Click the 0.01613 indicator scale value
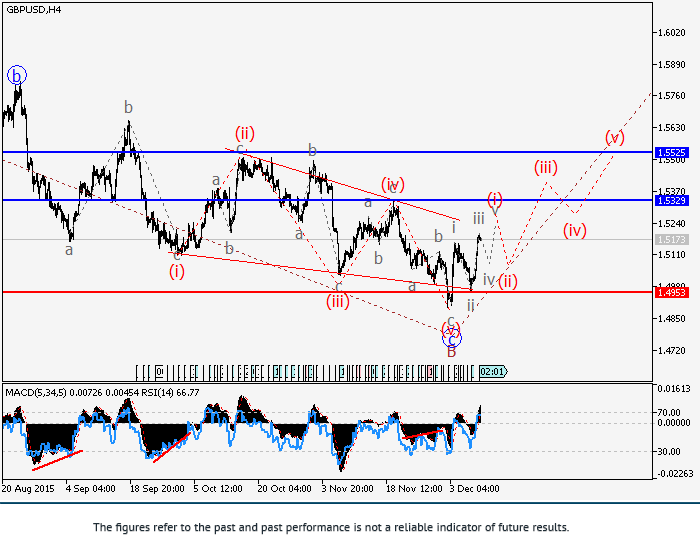The image size is (700, 552). [x=674, y=389]
